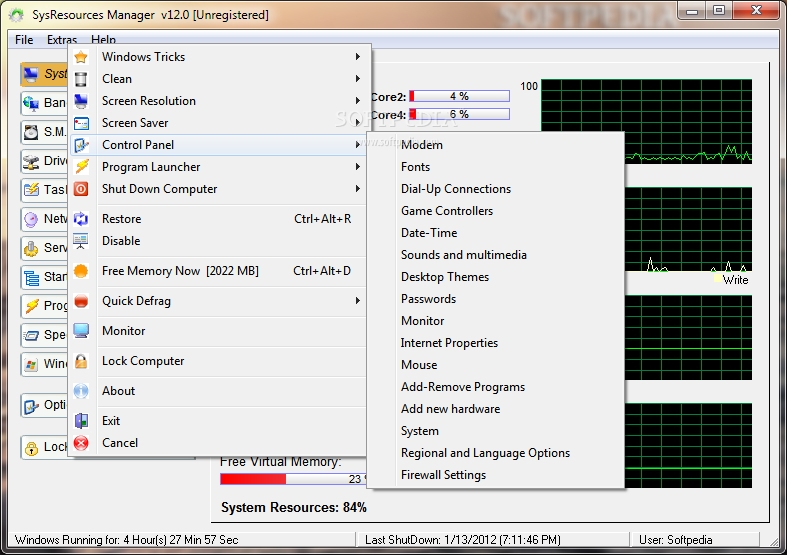
Task: Click the red X icon beside Cancel
Action: pyautogui.click(x=81, y=443)
